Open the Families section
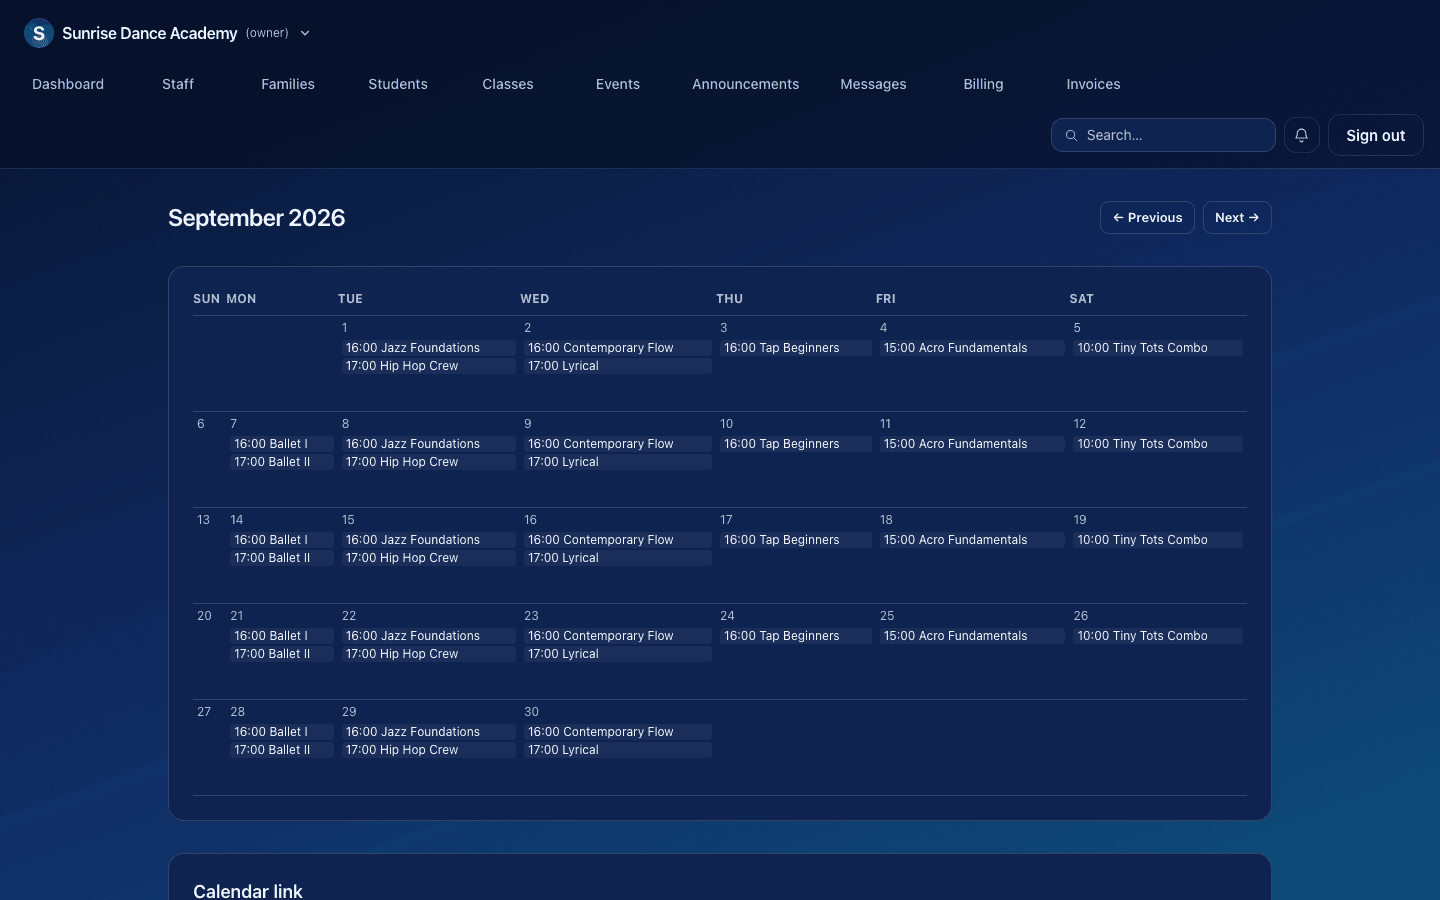Screen dimensions: 1440x900 [288, 84]
